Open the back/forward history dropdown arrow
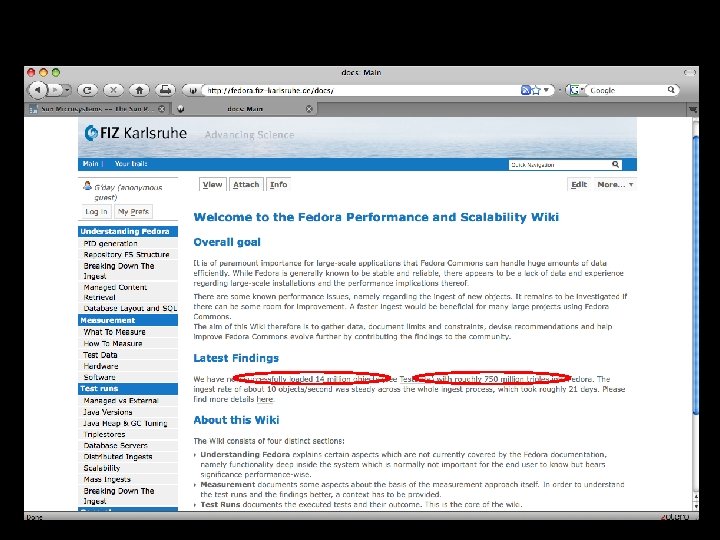720x540 pixels. point(67,90)
